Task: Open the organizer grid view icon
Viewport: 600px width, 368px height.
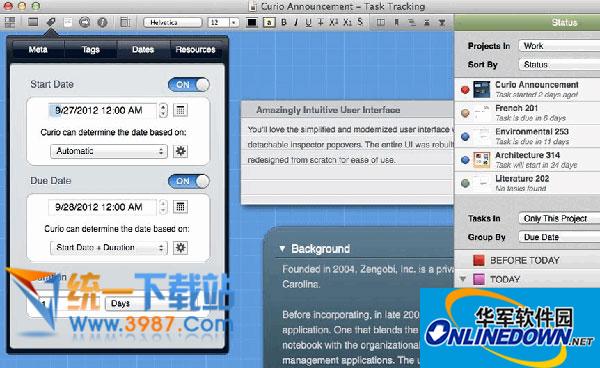Action: tap(10, 22)
